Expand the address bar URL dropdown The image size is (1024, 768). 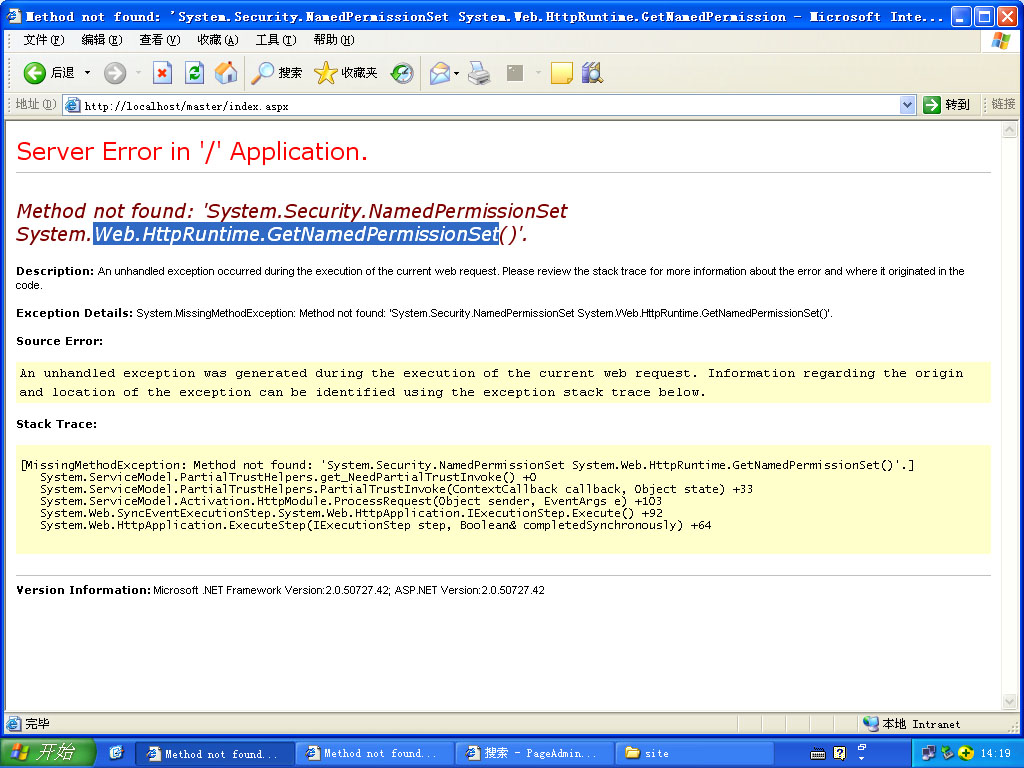point(907,105)
